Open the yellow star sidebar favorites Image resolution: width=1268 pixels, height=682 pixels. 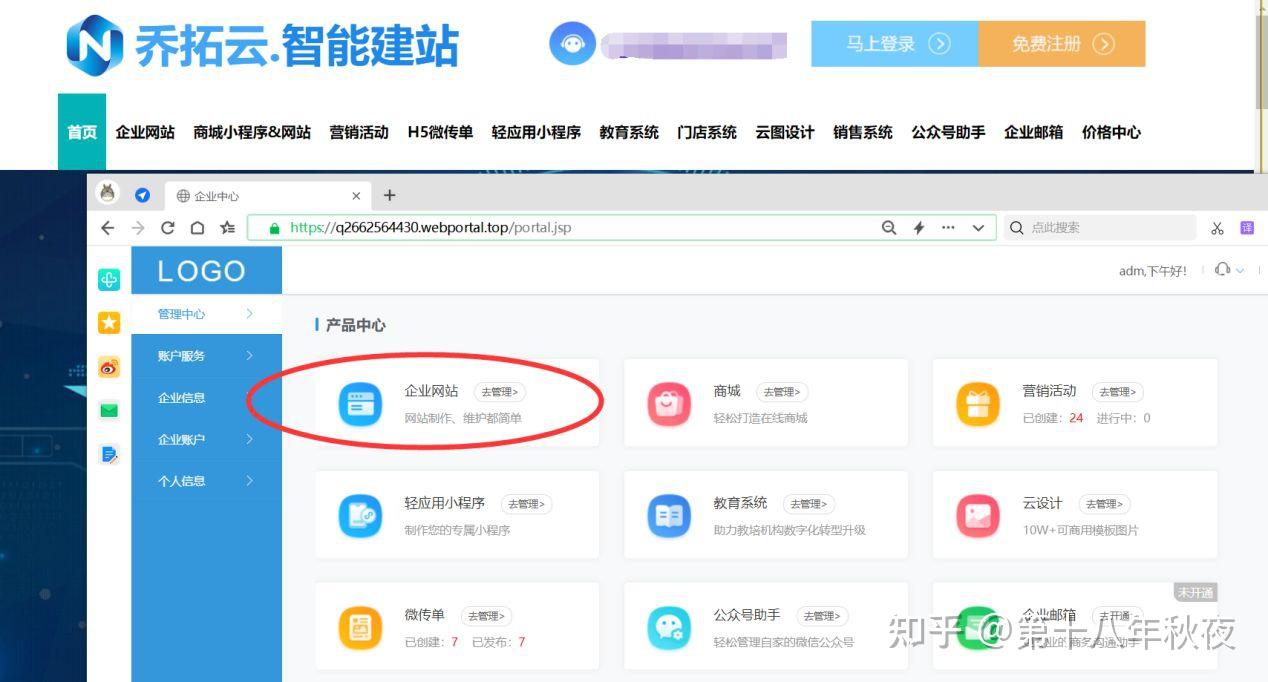click(x=109, y=322)
